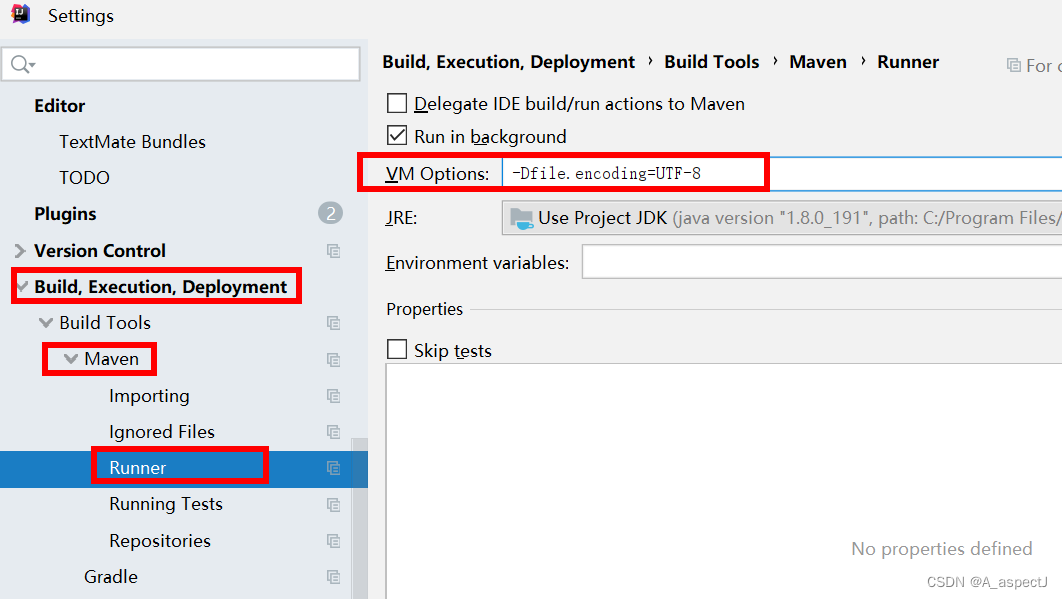Image resolution: width=1062 pixels, height=599 pixels.
Task: Click the project-level icon beside Gradle
Action: click(x=333, y=577)
